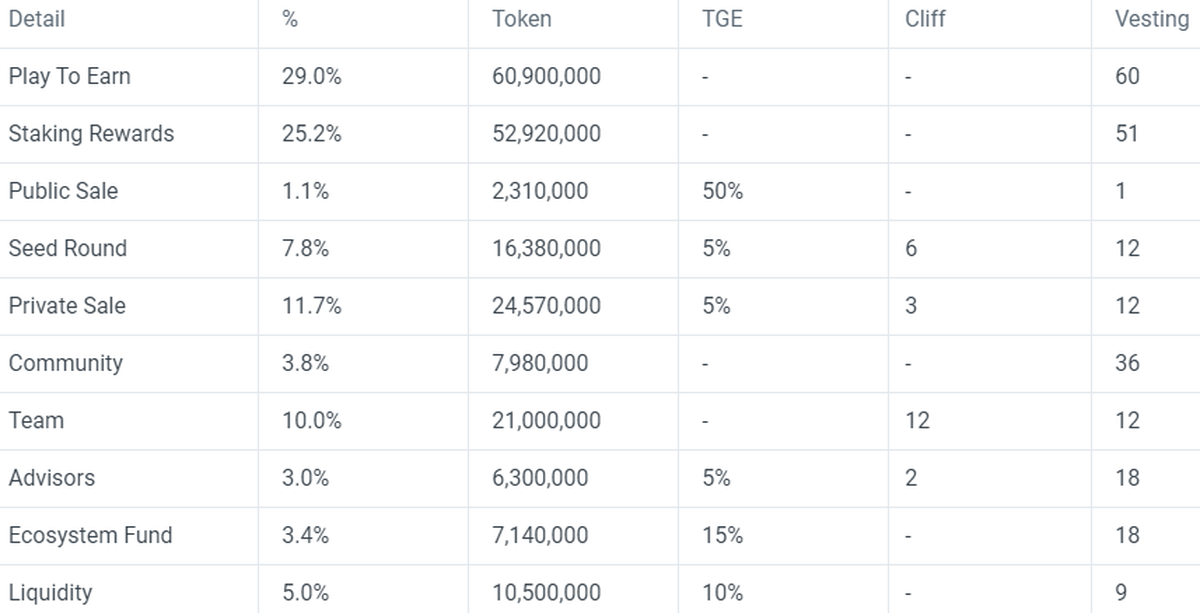Click the Seed Round row label
Viewport: 1200px width, 613px height.
click(68, 248)
